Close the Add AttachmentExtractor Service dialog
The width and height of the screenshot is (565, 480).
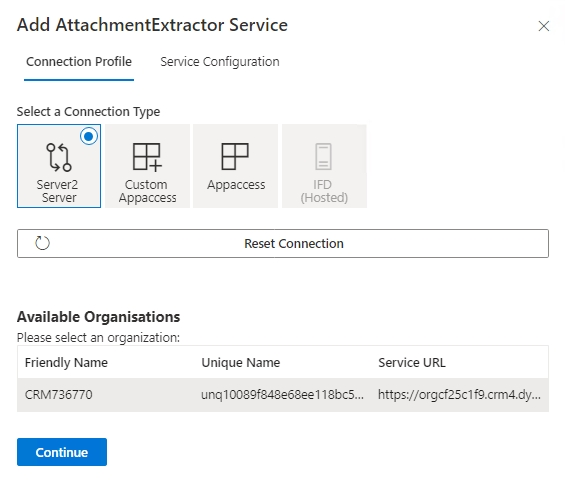coord(543,26)
